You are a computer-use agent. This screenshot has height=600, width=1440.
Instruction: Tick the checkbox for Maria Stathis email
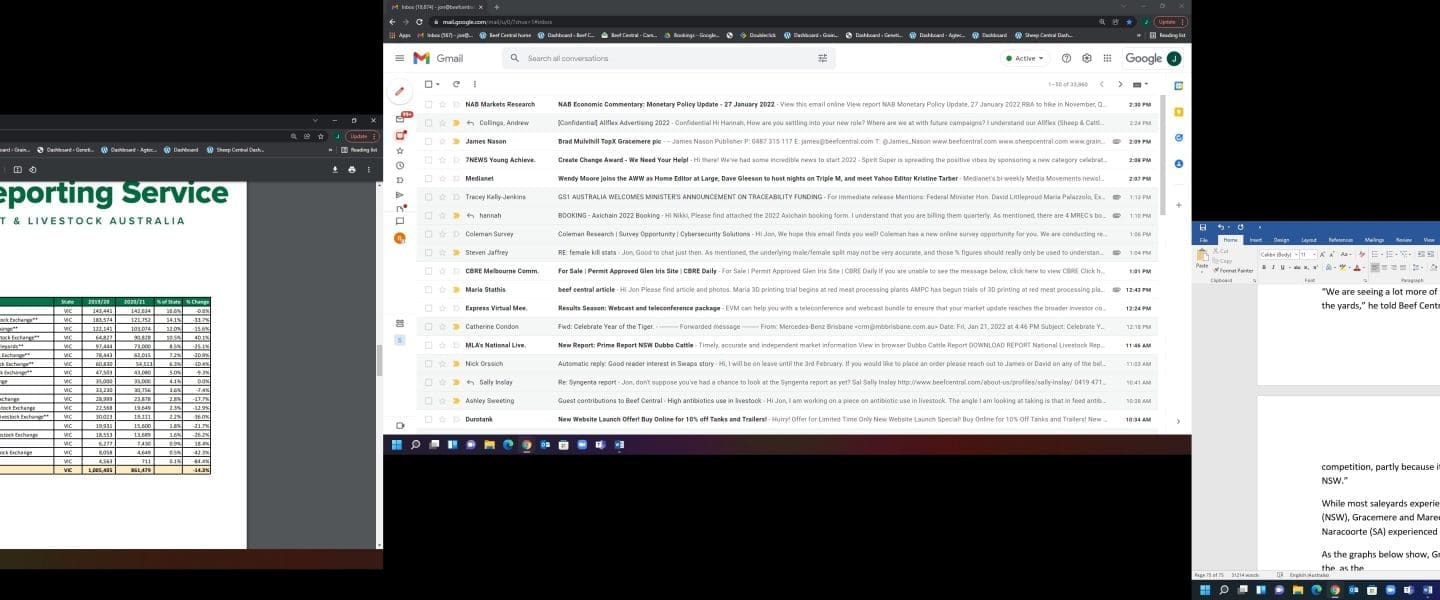[x=429, y=290]
